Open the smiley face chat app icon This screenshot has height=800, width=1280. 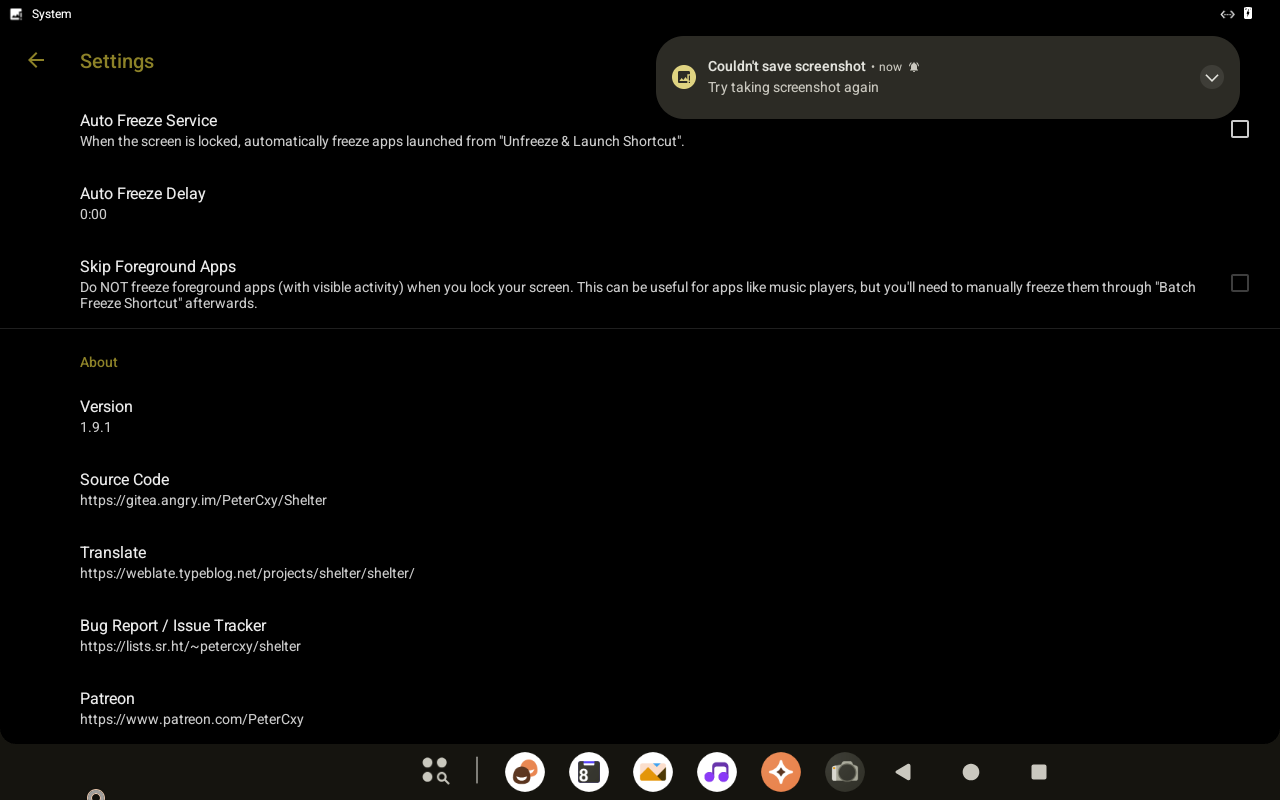tap(525, 772)
